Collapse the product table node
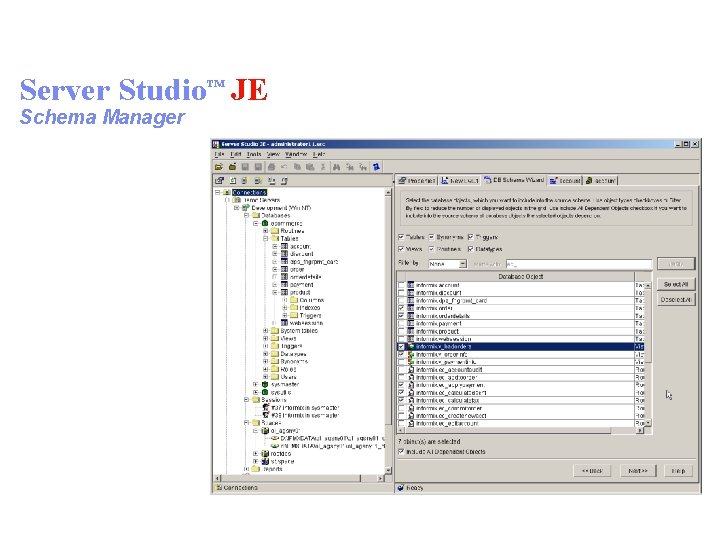Image resolution: width=720 pixels, height=540 pixels. [x=276, y=292]
